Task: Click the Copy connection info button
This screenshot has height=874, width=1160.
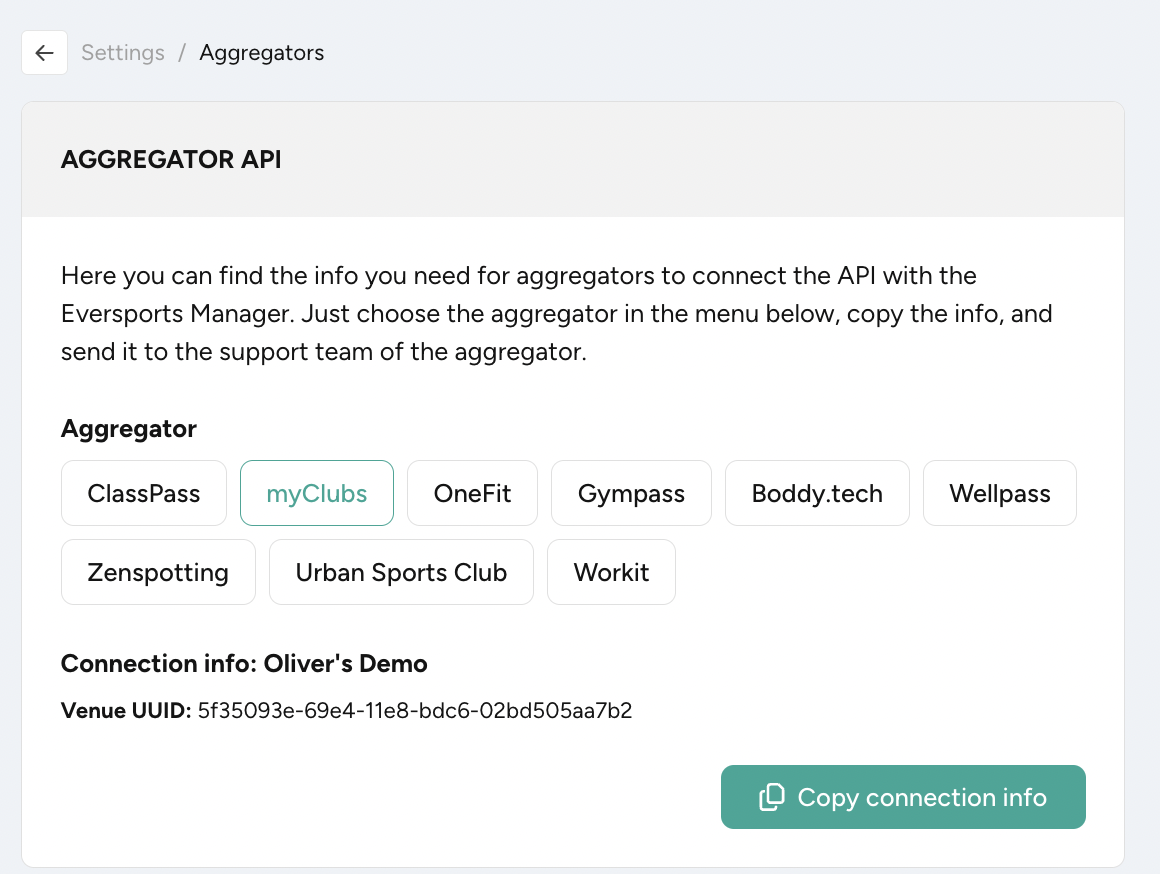Action: pos(903,797)
